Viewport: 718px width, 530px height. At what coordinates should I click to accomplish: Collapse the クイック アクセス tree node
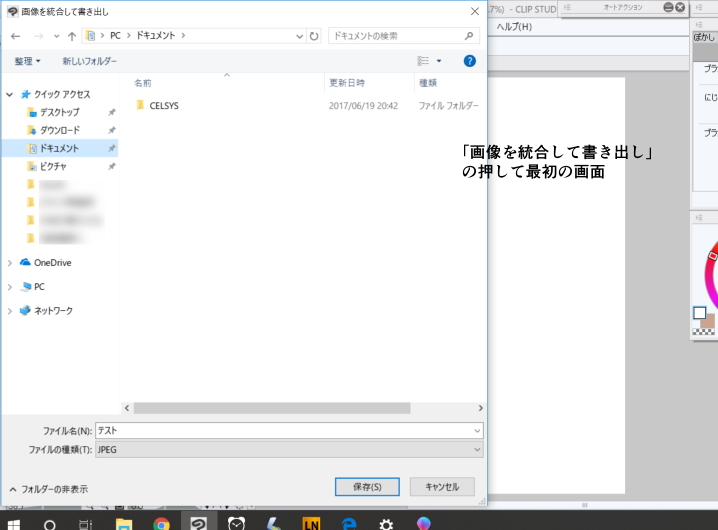(x=10, y=94)
